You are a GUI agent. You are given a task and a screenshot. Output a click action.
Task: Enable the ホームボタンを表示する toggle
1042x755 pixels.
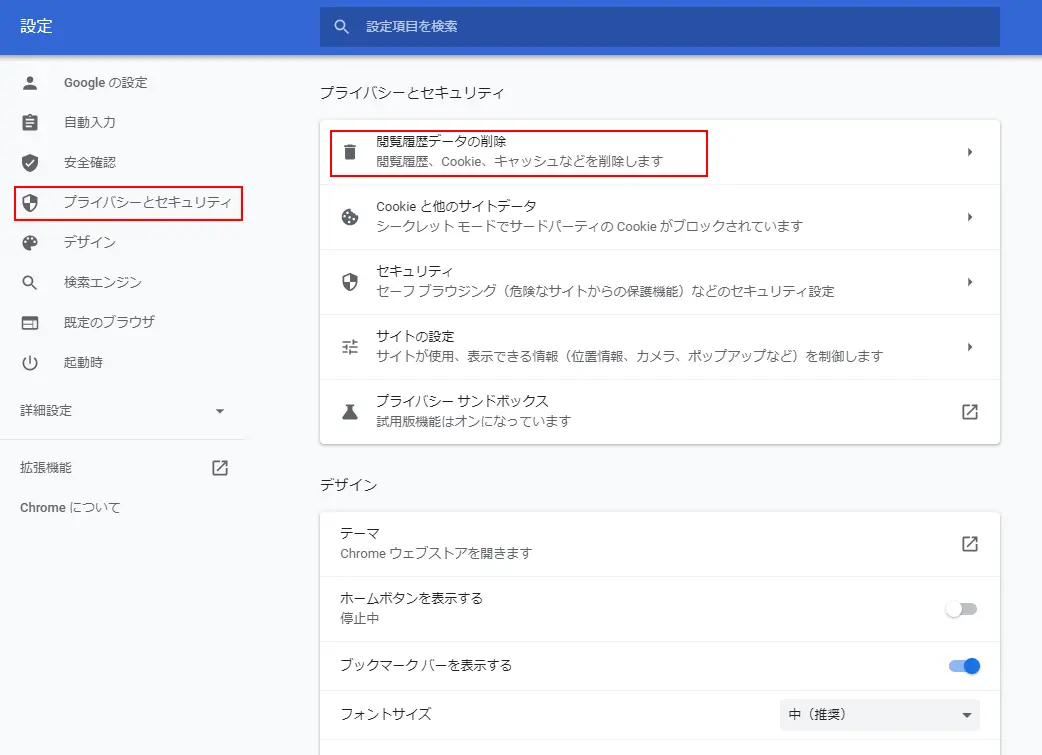click(x=962, y=609)
